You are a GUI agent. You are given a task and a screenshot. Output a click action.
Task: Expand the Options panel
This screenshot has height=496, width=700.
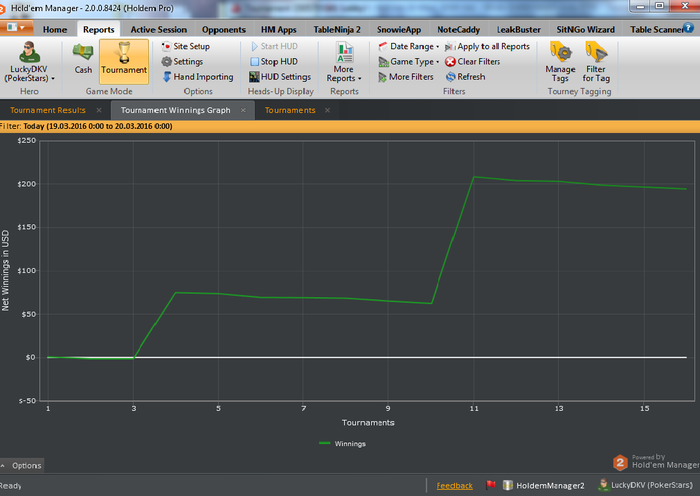tap(21, 466)
